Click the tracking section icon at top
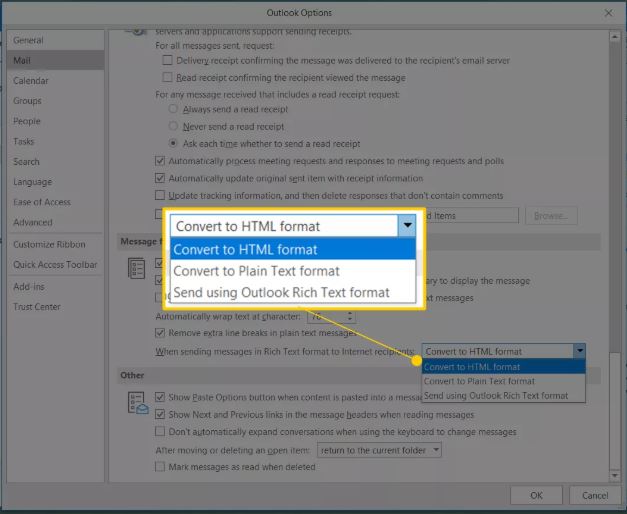Screen dimensions: 627x514 137,31
